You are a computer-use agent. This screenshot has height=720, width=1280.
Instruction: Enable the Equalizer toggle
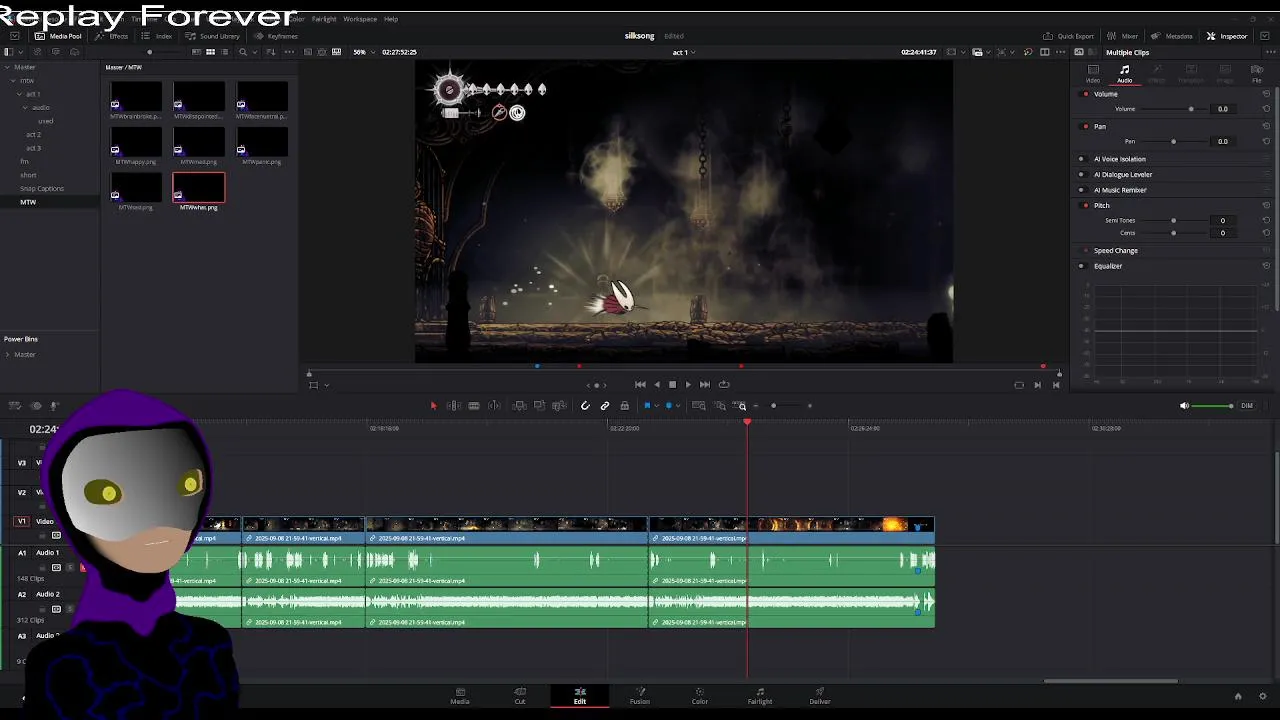point(1081,266)
